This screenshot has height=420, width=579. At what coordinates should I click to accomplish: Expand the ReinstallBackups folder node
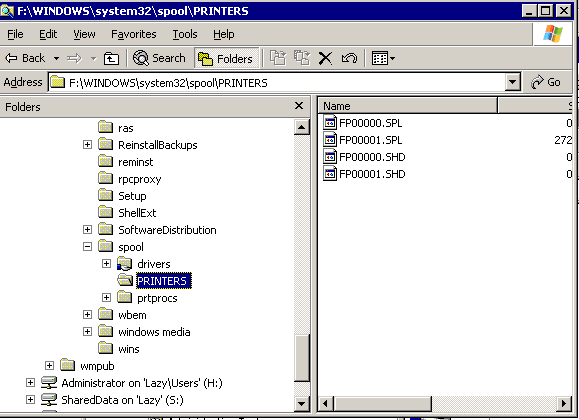click(x=88, y=144)
